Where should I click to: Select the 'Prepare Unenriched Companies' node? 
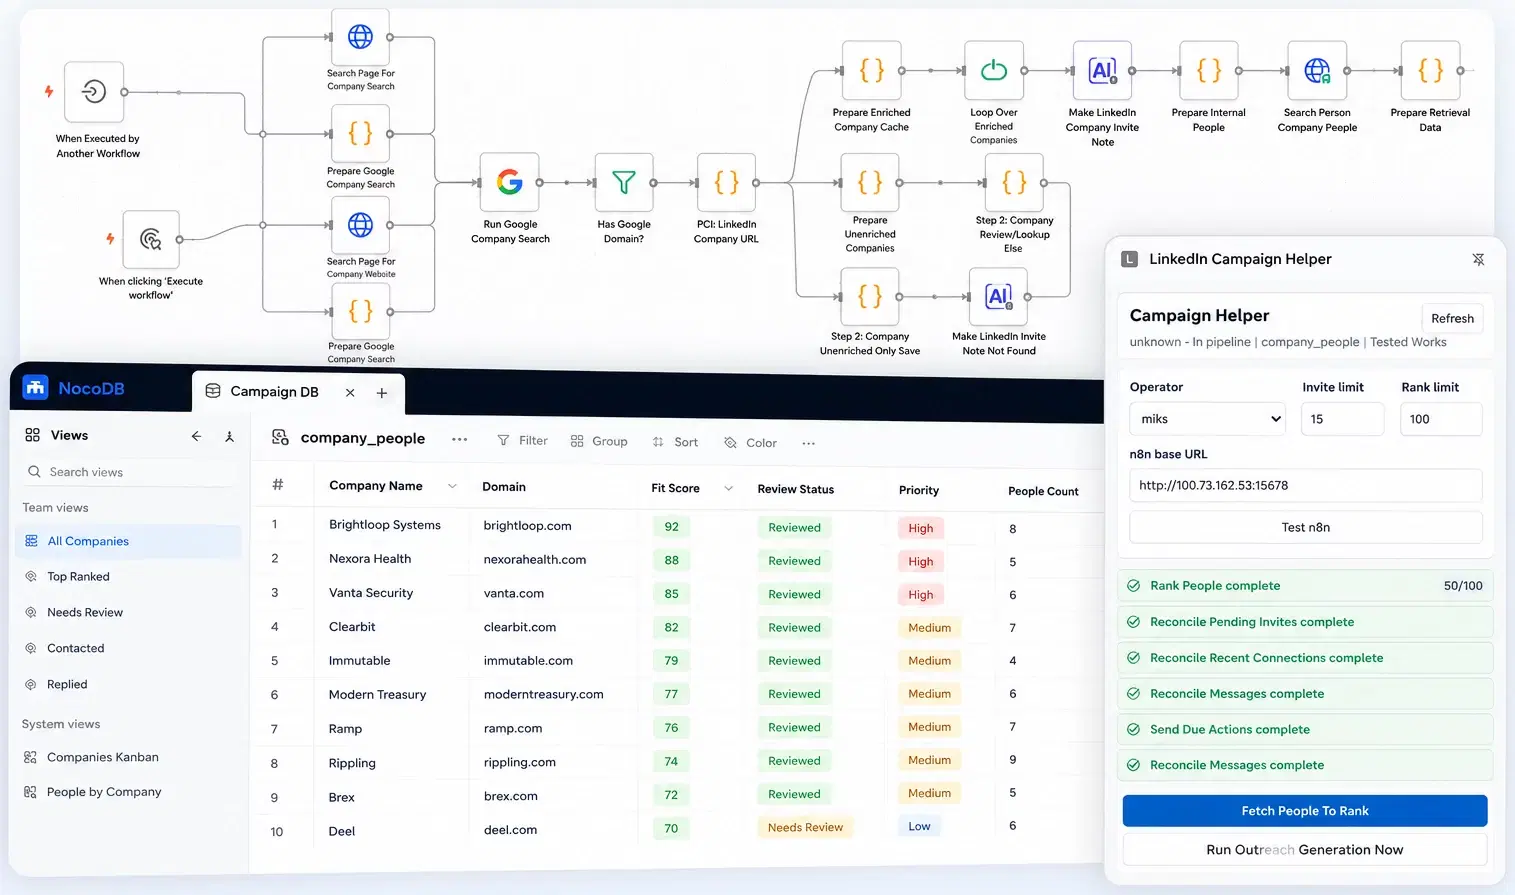pos(870,182)
